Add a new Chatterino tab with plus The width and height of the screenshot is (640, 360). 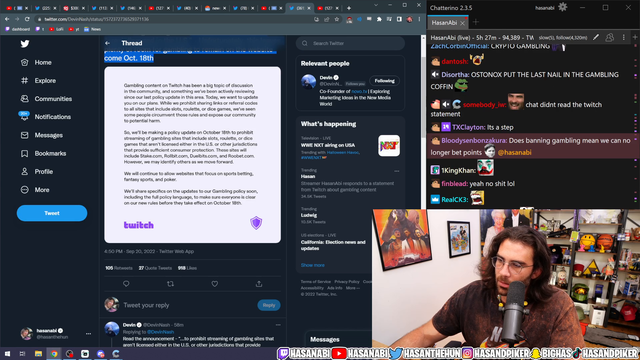(x=476, y=22)
